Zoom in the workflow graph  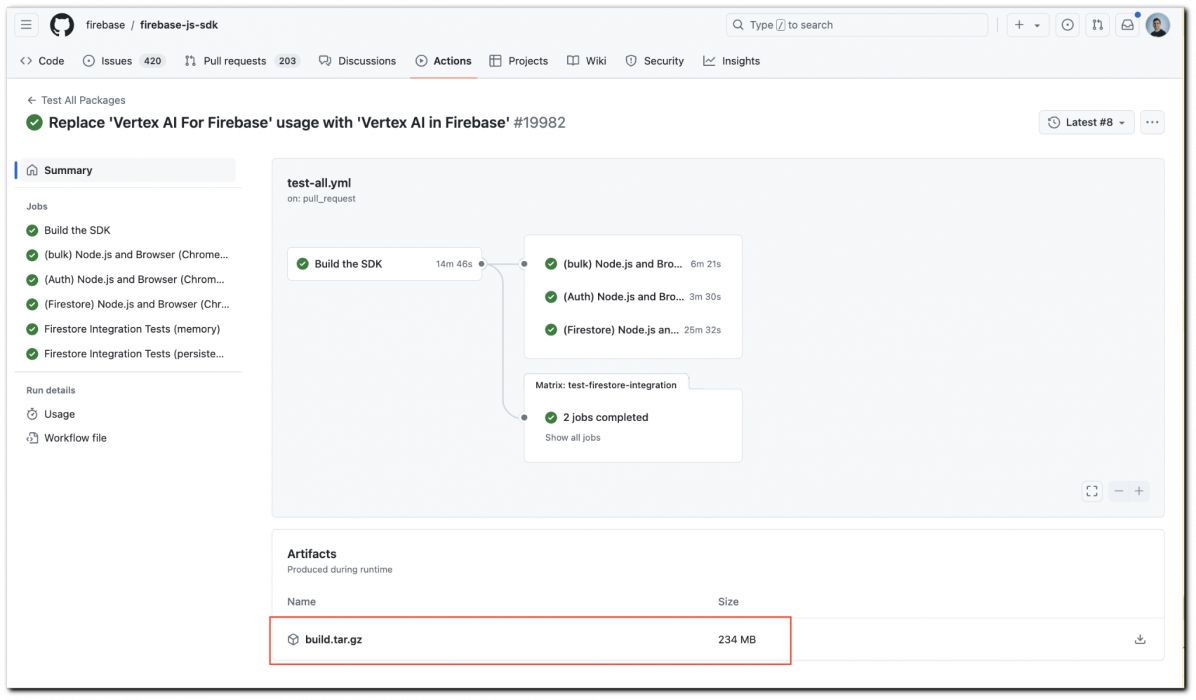point(1139,491)
